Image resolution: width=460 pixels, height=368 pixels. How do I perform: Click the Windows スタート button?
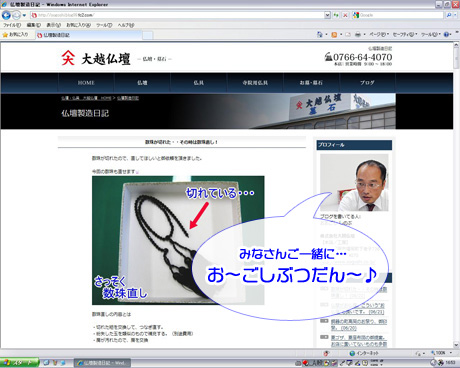19,363
